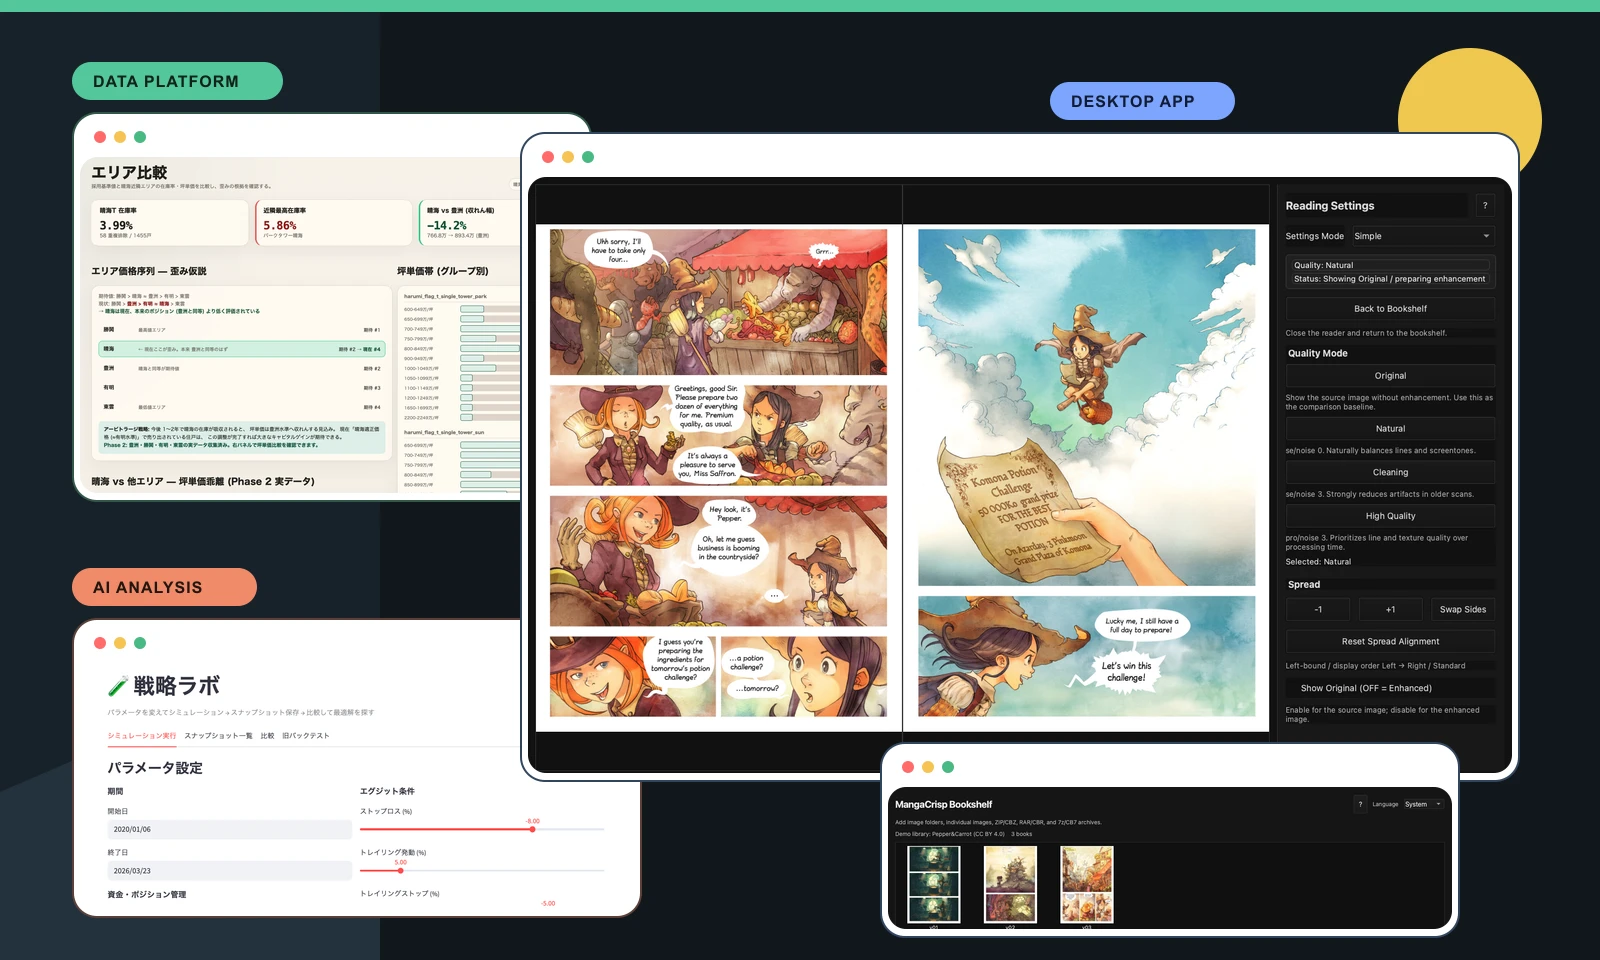This screenshot has width=1600, height=960.
Task: Click the DESKTOP APP pill label
Action: [1142, 101]
